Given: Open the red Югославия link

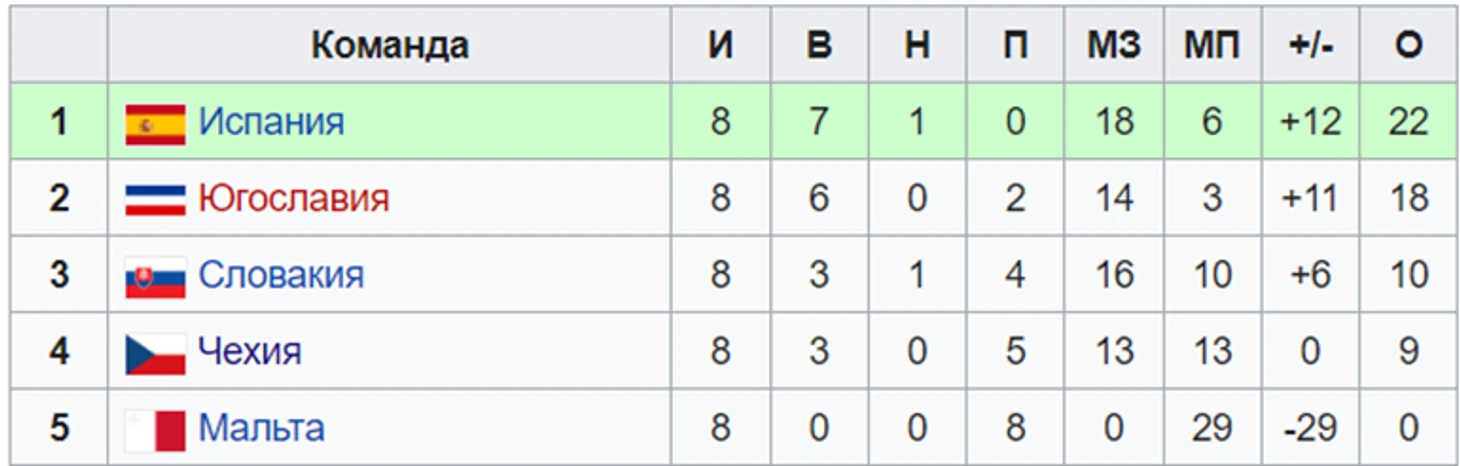Looking at the screenshot, I should pyautogui.click(x=293, y=198).
